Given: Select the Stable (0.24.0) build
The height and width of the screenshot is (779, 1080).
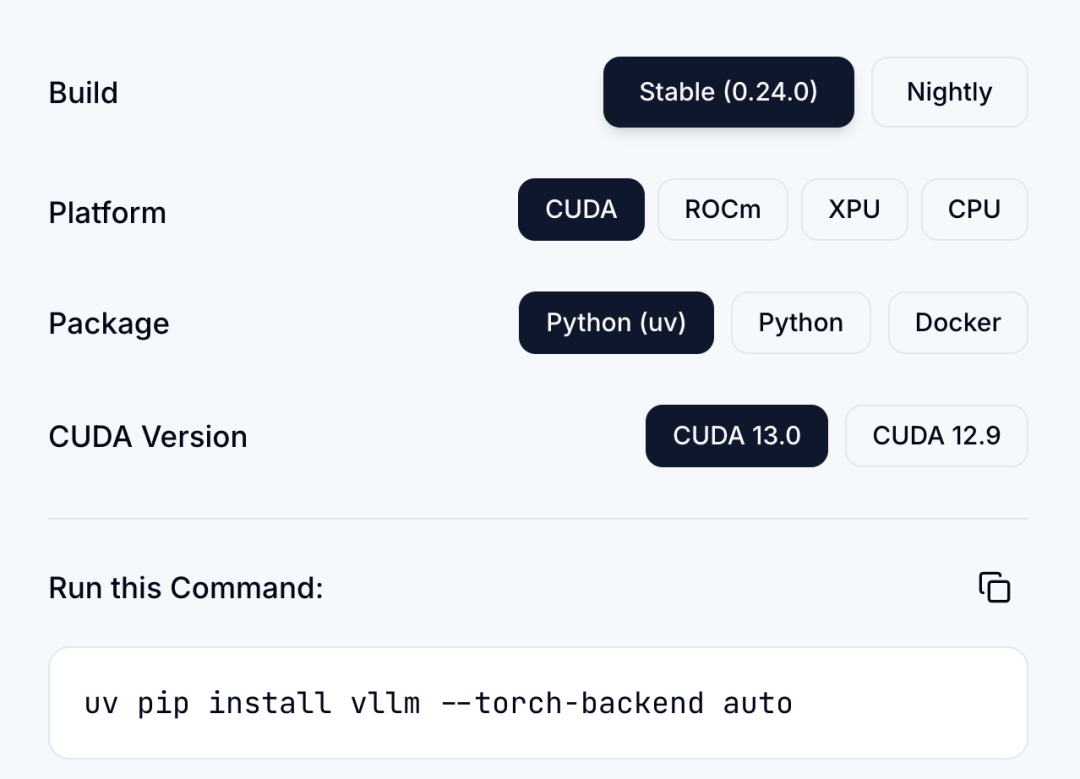Looking at the screenshot, I should pyautogui.click(x=729, y=92).
